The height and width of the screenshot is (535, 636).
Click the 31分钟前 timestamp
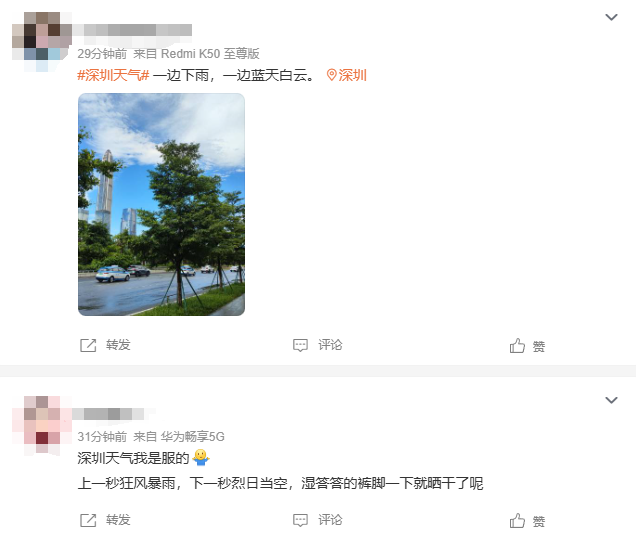102,436
